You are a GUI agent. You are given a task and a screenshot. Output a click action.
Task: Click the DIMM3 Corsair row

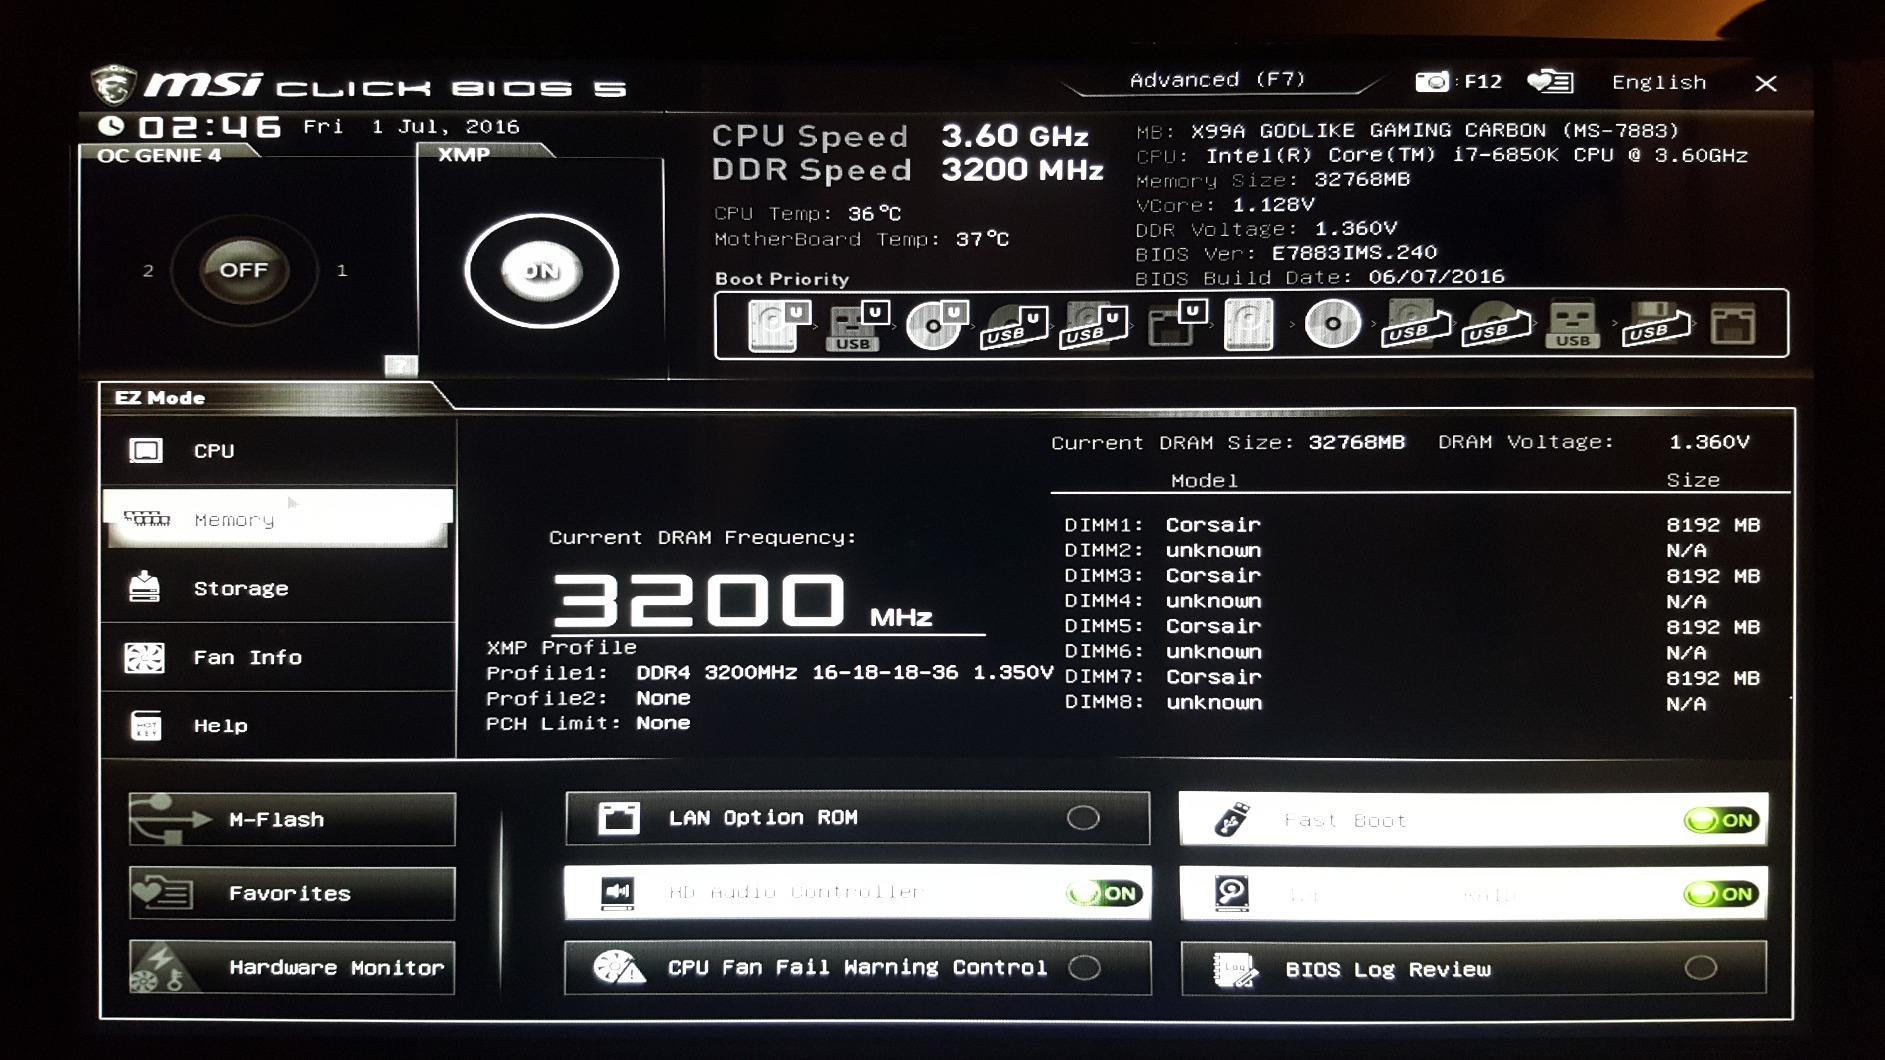click(x=1412, y=576)
